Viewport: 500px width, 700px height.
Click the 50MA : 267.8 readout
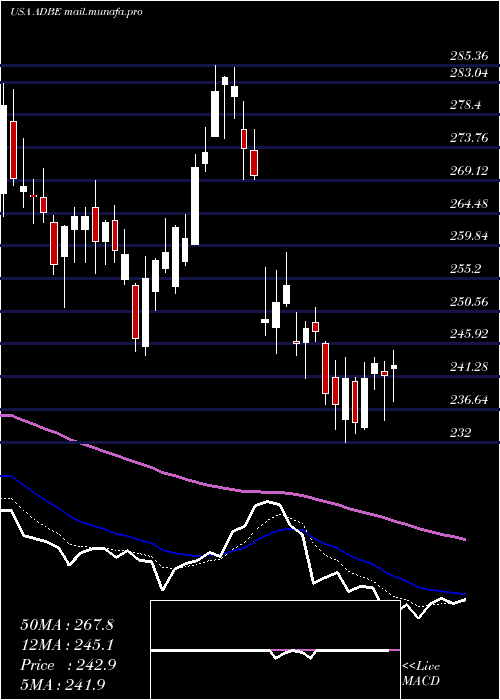pos(67,625)
